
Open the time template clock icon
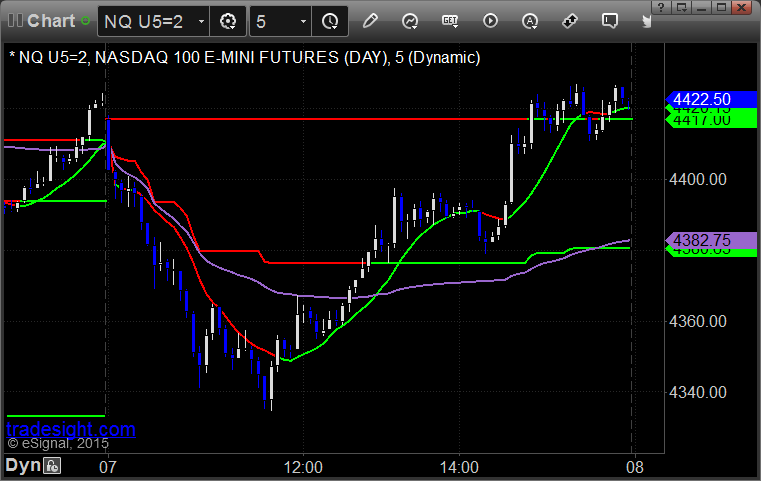click(330, 21)
